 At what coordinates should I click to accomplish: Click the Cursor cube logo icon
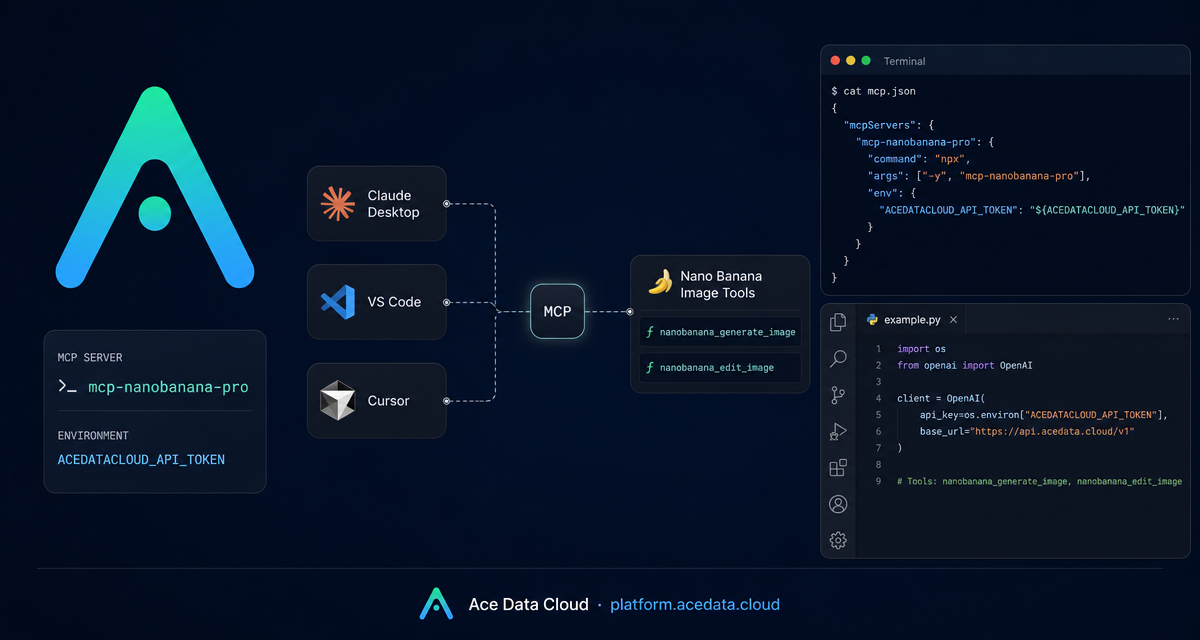[338, 400]
